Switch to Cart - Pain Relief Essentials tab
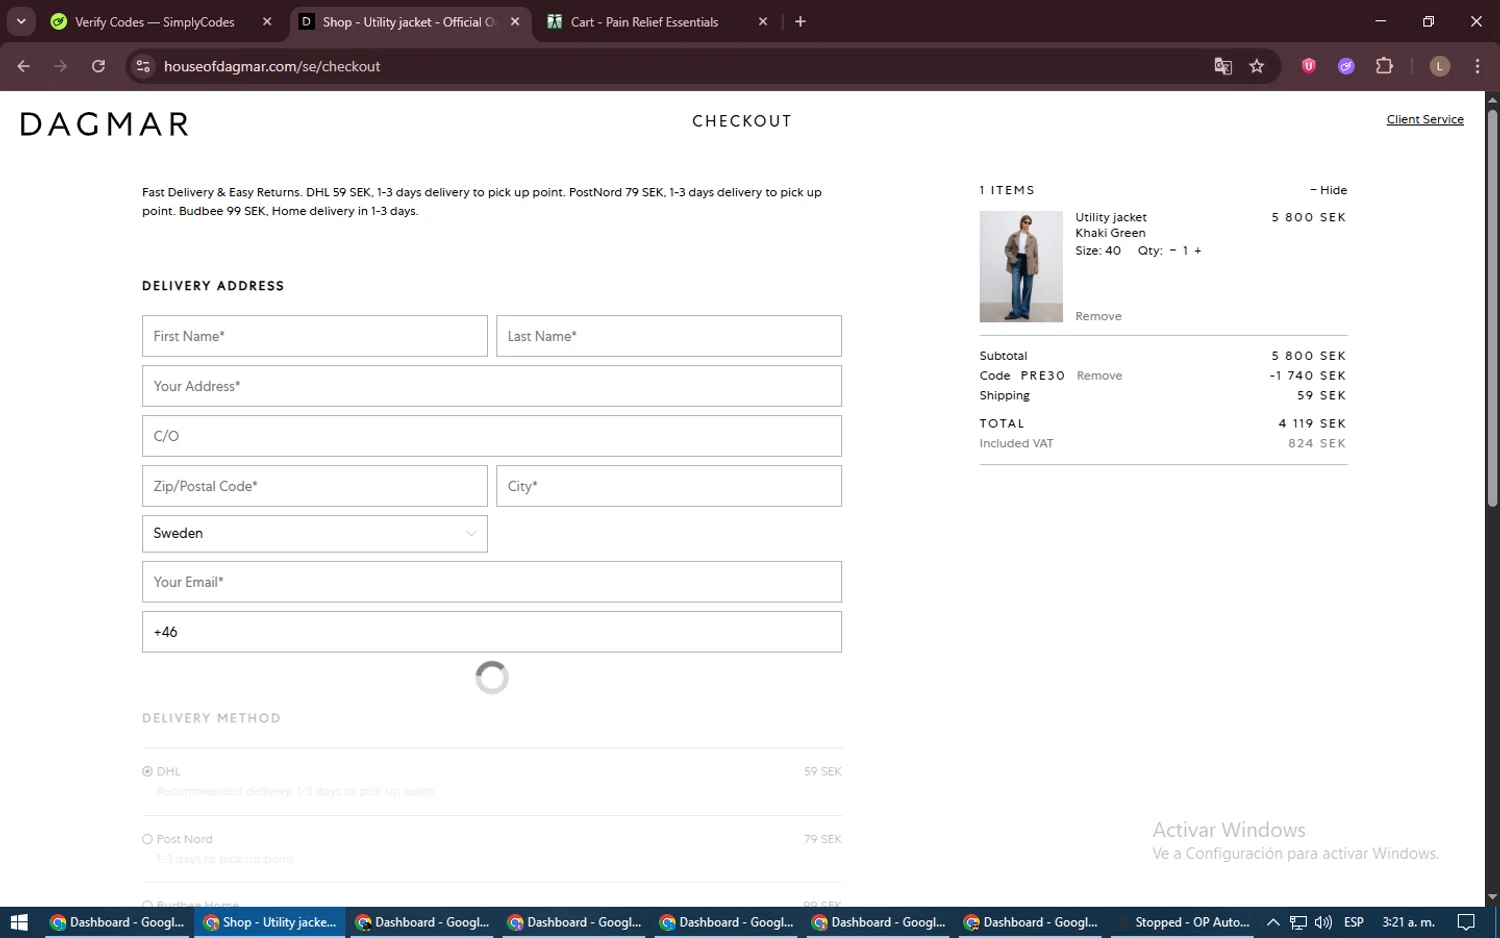The height and width of the screenshot is (938, 1500). [x=645, y=21]
